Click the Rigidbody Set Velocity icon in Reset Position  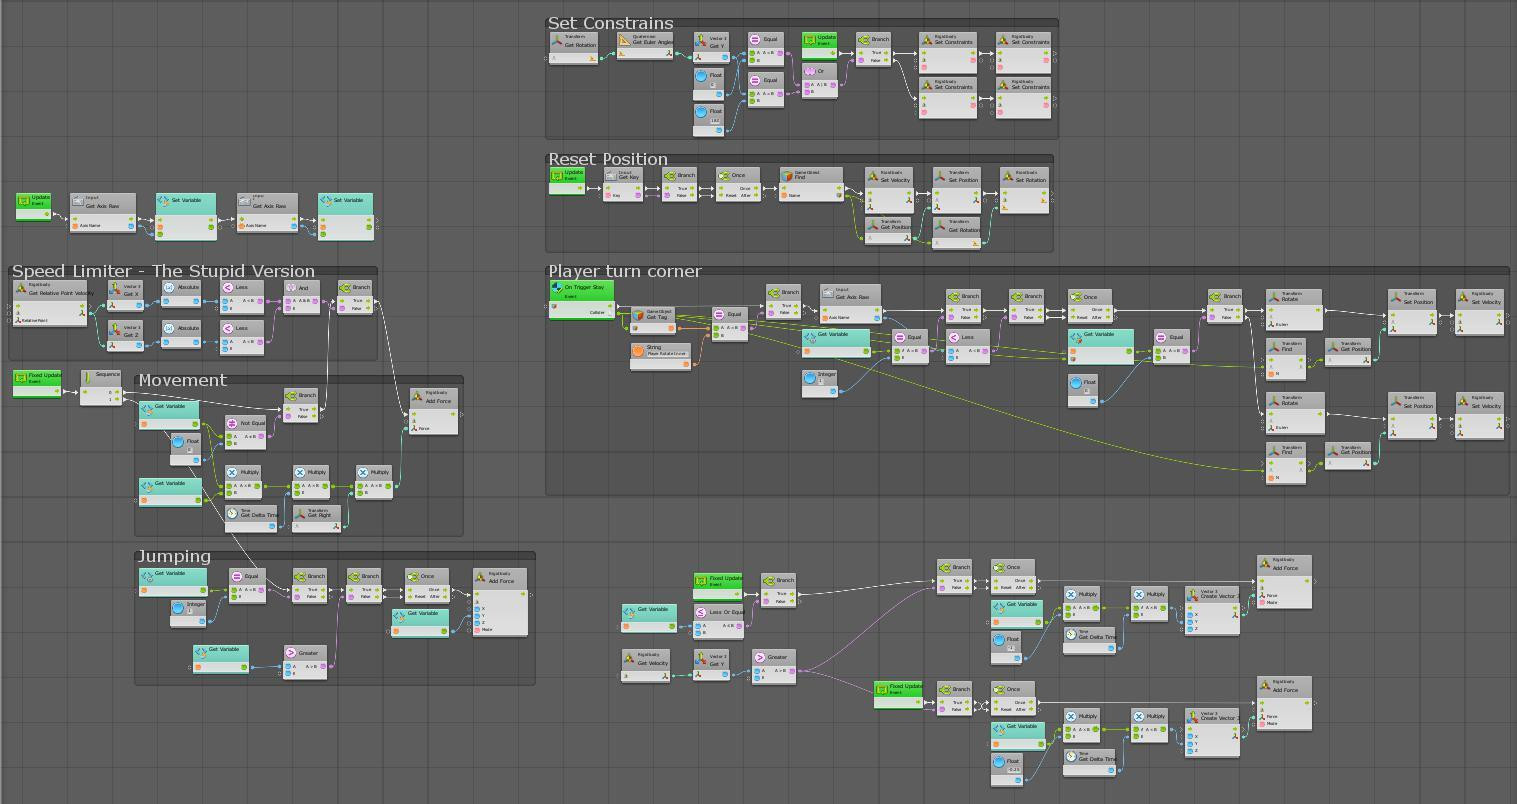click(x=872, y=176)
